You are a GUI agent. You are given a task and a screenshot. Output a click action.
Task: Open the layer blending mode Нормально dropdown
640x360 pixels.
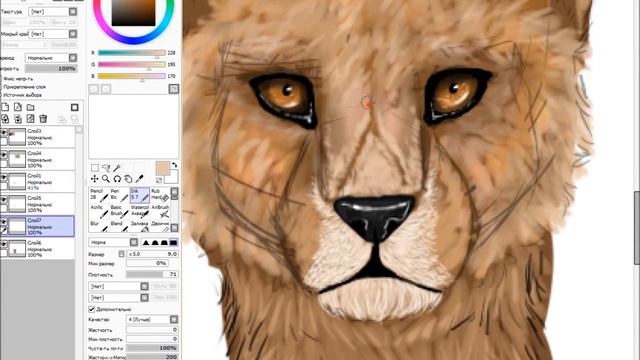click(51, 58)
